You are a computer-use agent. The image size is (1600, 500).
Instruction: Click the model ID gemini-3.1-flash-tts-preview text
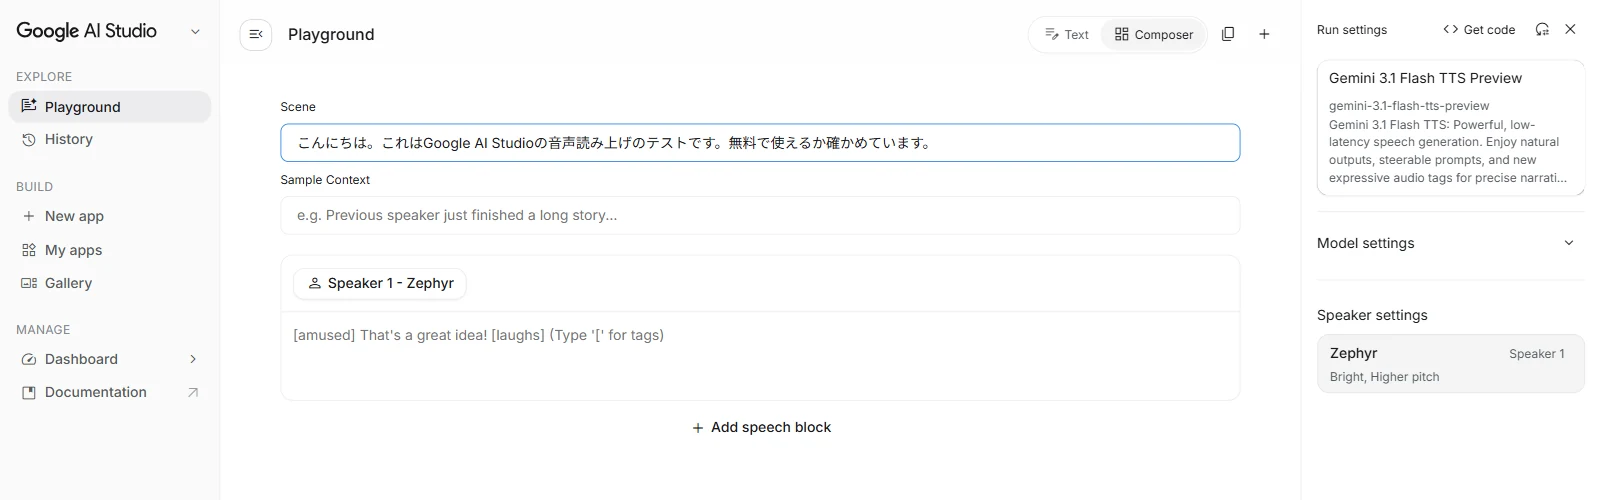(1409, 106)
